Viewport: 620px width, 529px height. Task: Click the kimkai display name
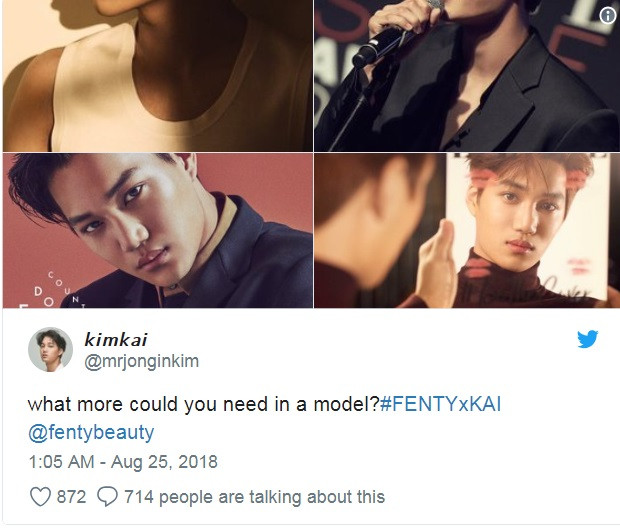(x=116, y=340)
